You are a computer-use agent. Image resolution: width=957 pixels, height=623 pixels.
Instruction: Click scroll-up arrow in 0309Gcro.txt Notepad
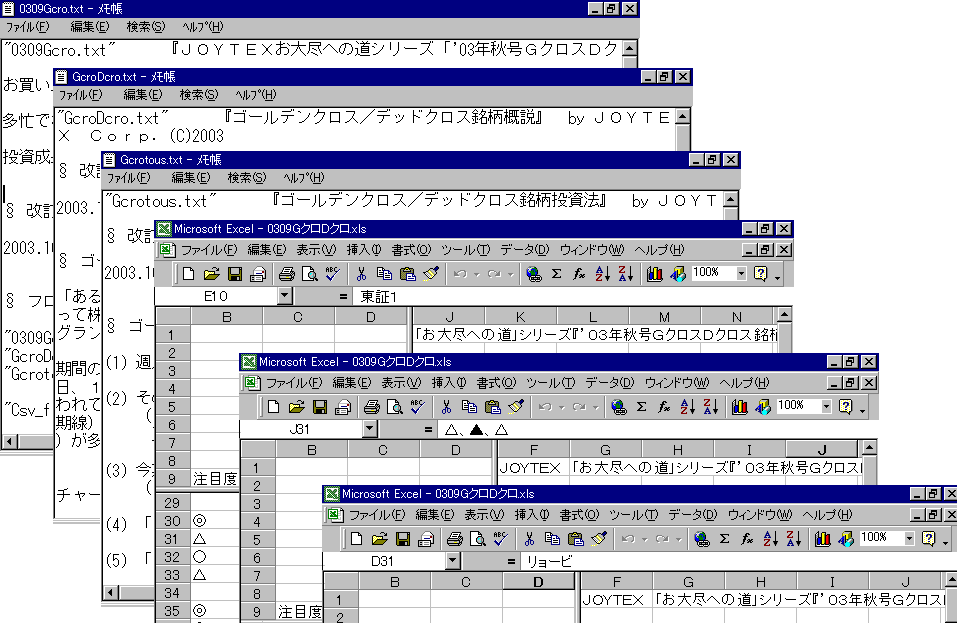630,48
